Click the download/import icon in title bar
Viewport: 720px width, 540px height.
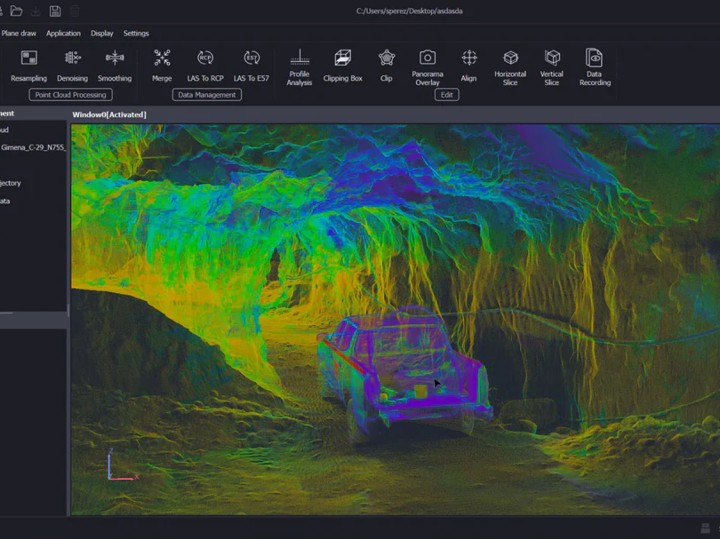coord(36,11)
